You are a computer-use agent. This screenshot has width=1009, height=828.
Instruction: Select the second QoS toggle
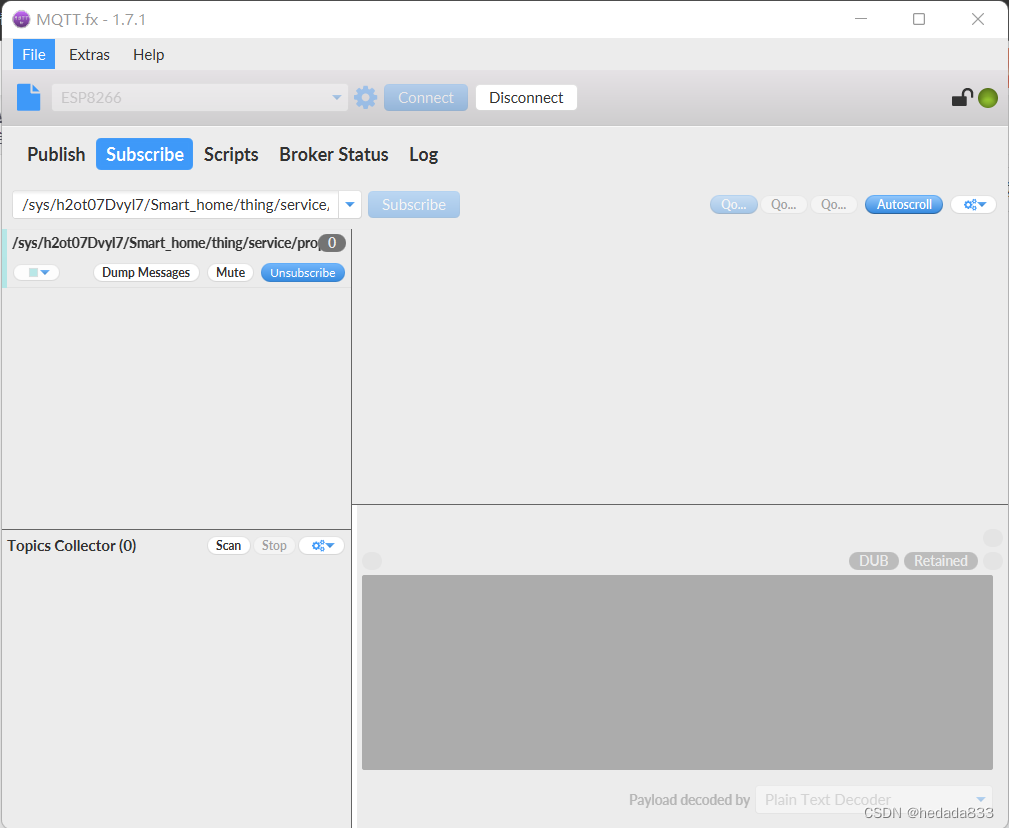tap(784, 205)
